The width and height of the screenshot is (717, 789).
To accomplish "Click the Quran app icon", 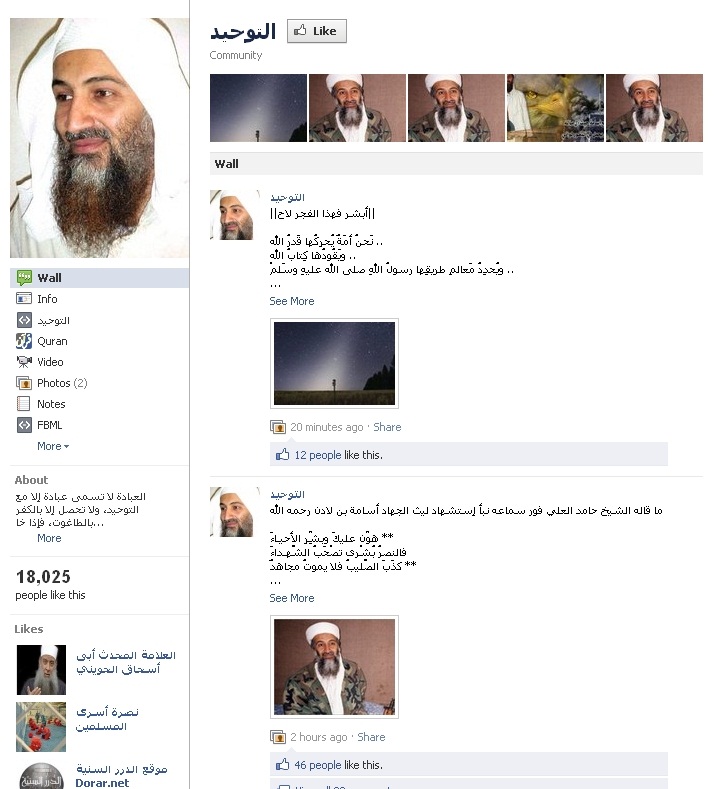I will [24, 341].
